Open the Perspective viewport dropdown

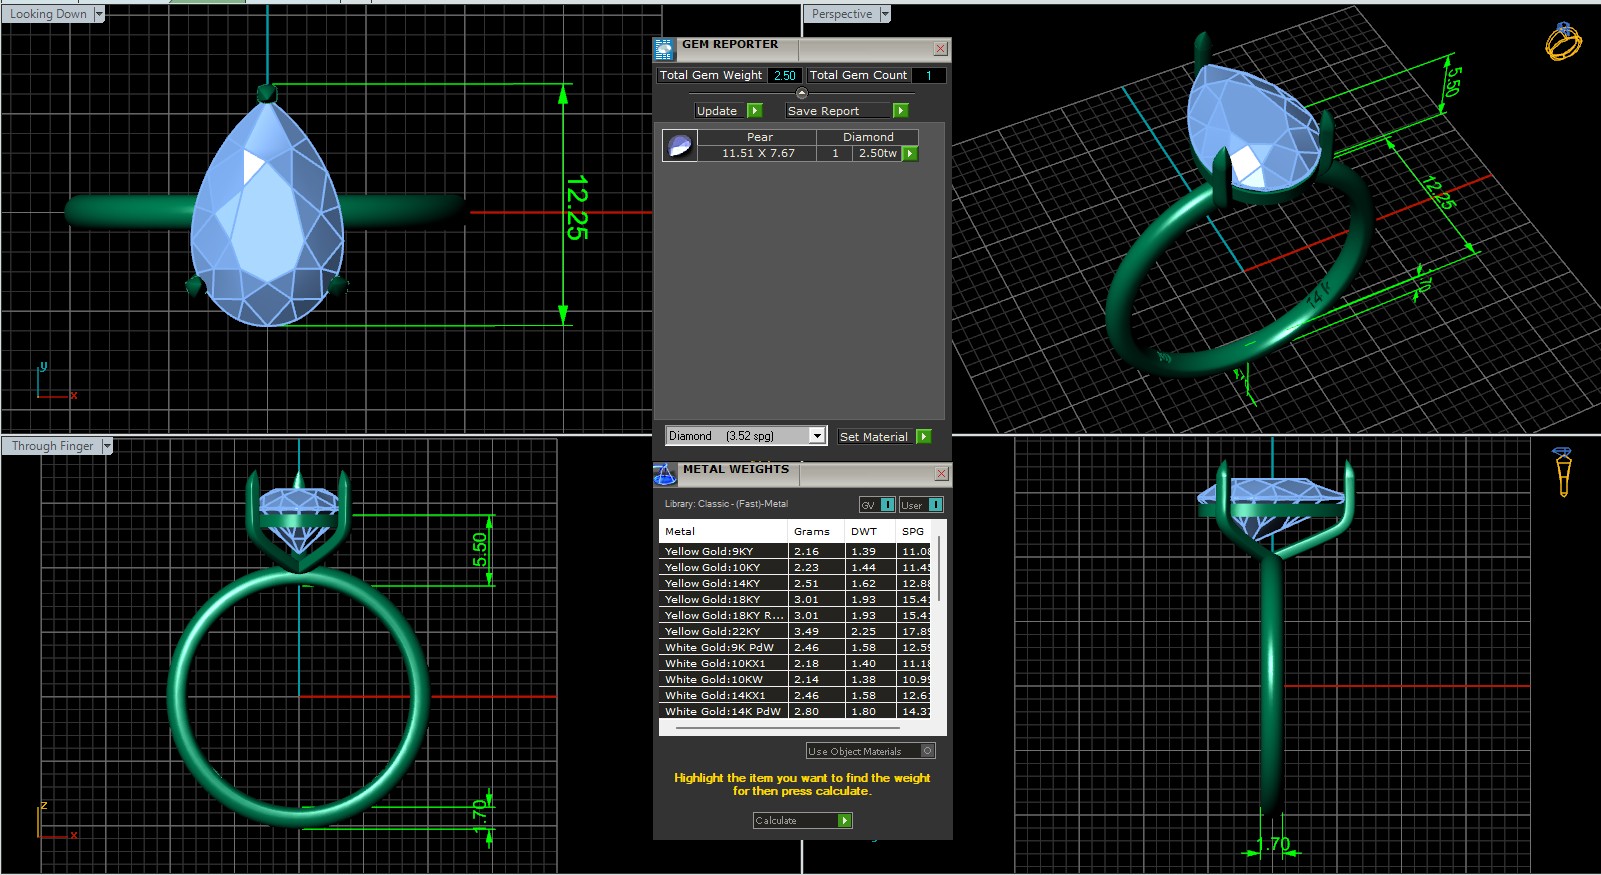pyautogui.click(x=884, y=14)
